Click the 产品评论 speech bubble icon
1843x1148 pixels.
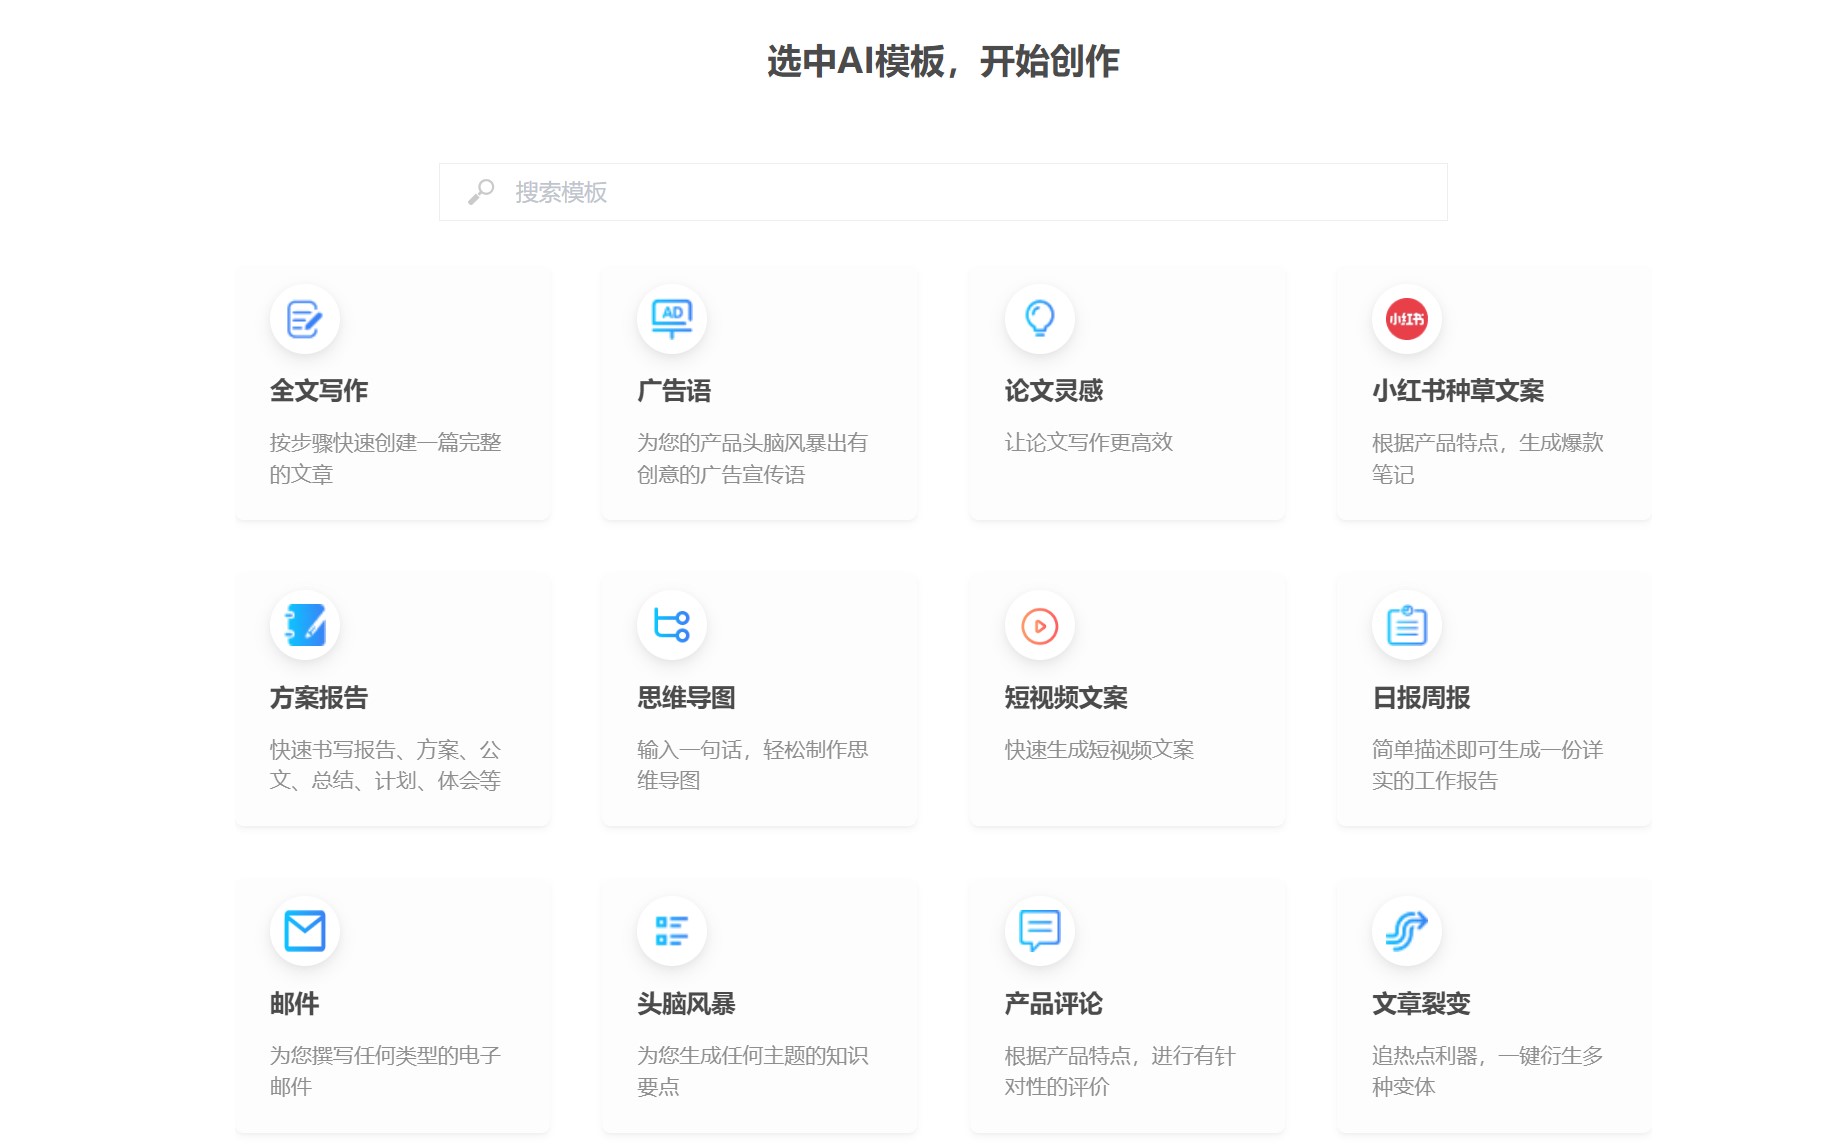(x=1039, y=931)
